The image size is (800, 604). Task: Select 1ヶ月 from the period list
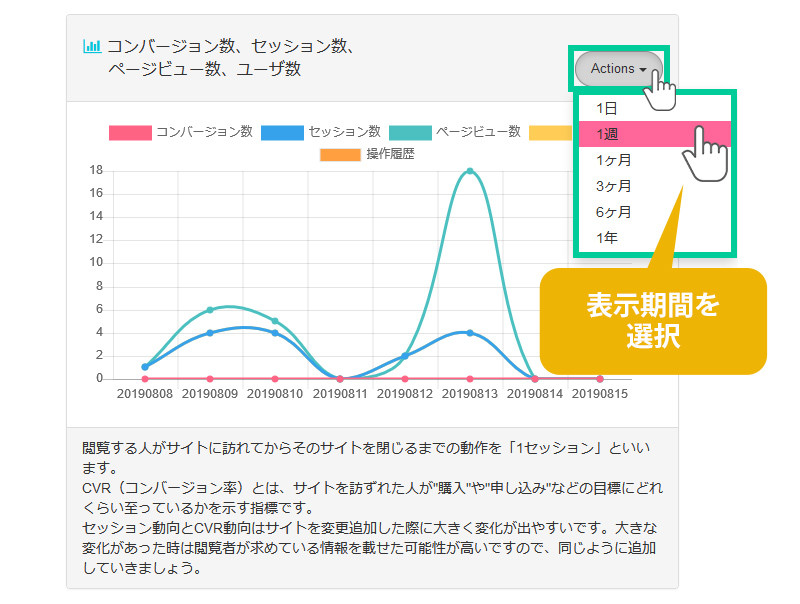tap(613, 160)
